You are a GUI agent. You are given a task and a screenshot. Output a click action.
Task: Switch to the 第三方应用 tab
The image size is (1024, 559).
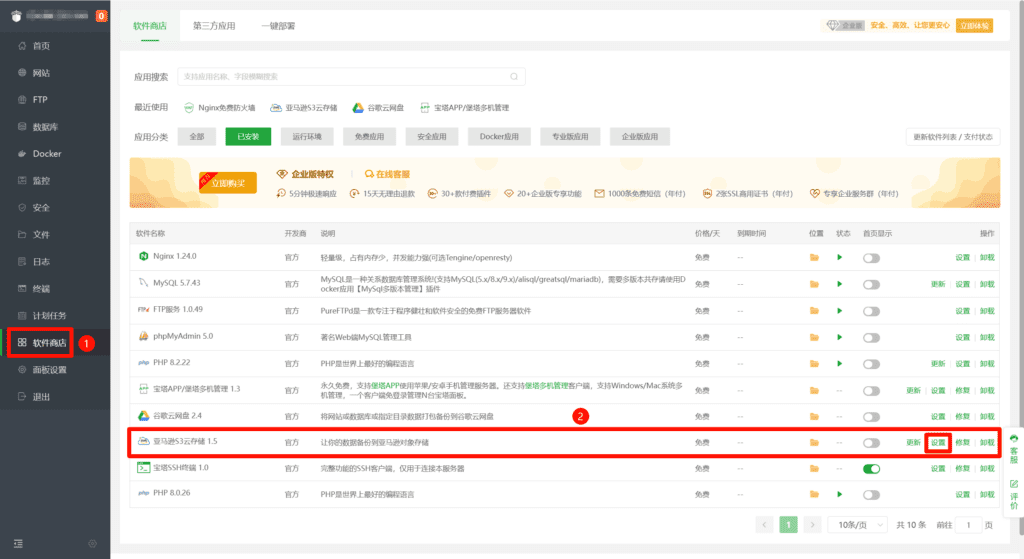pyautogui.click(x=214, y=26)
